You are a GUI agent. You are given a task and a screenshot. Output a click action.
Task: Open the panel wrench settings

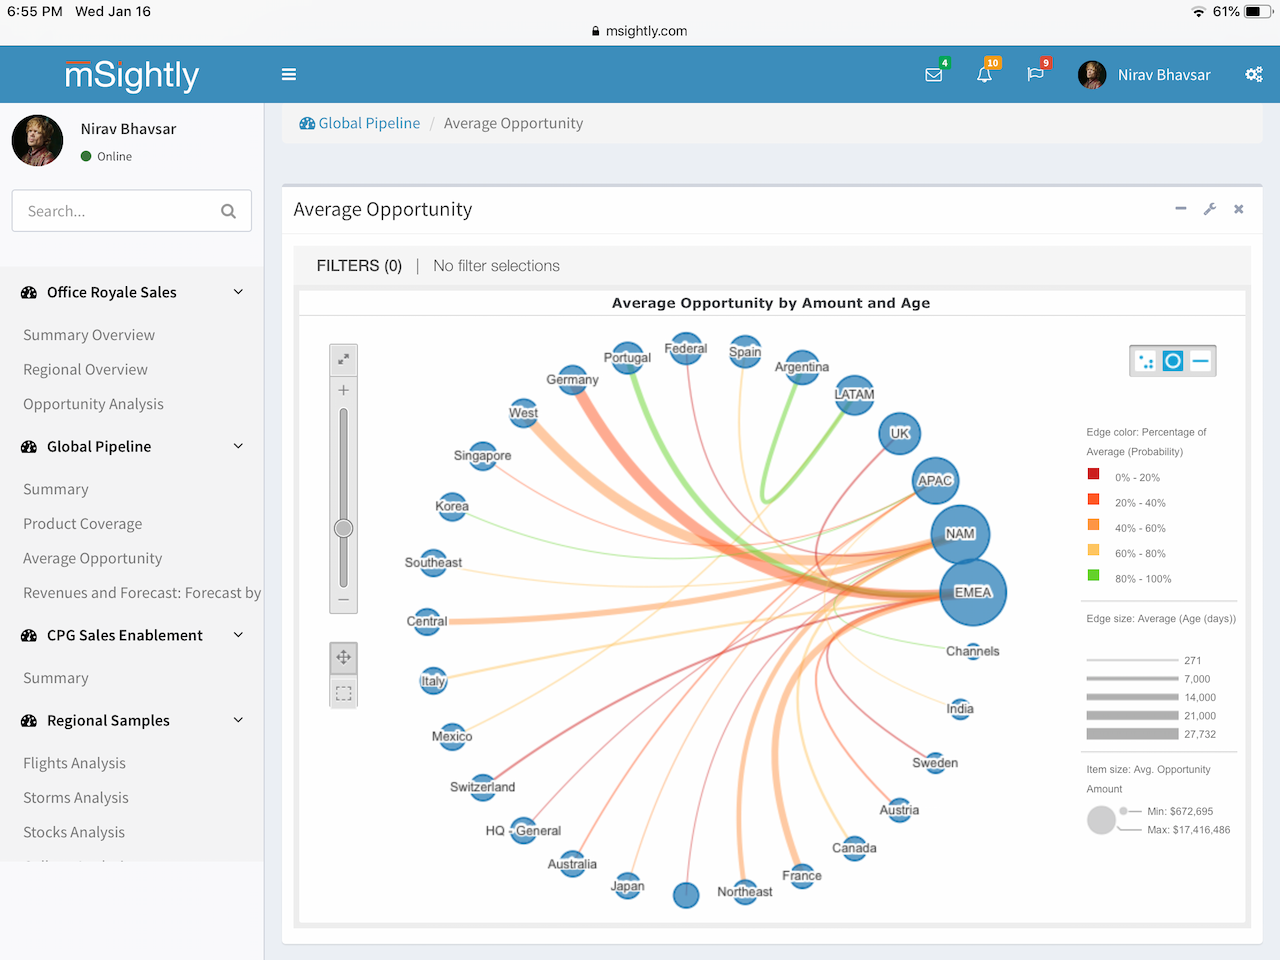(x=1210, y=209)
